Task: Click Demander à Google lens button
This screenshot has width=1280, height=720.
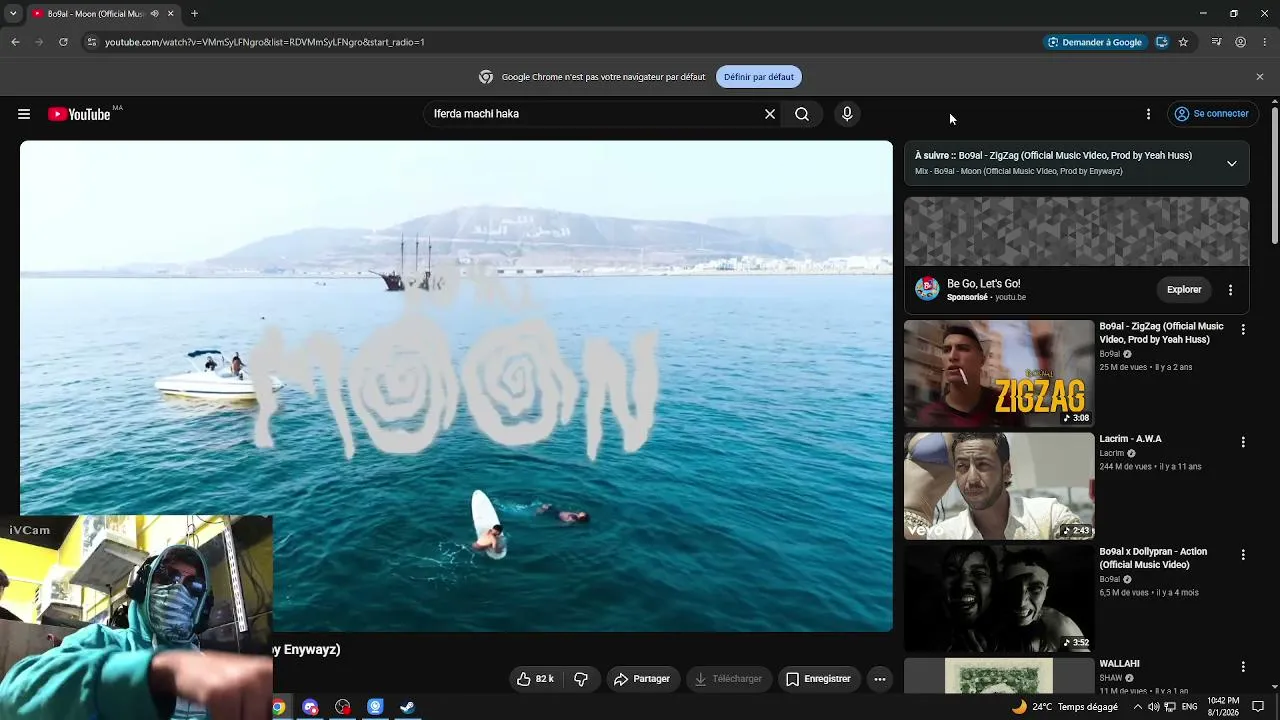Action: click(1094, 42)
